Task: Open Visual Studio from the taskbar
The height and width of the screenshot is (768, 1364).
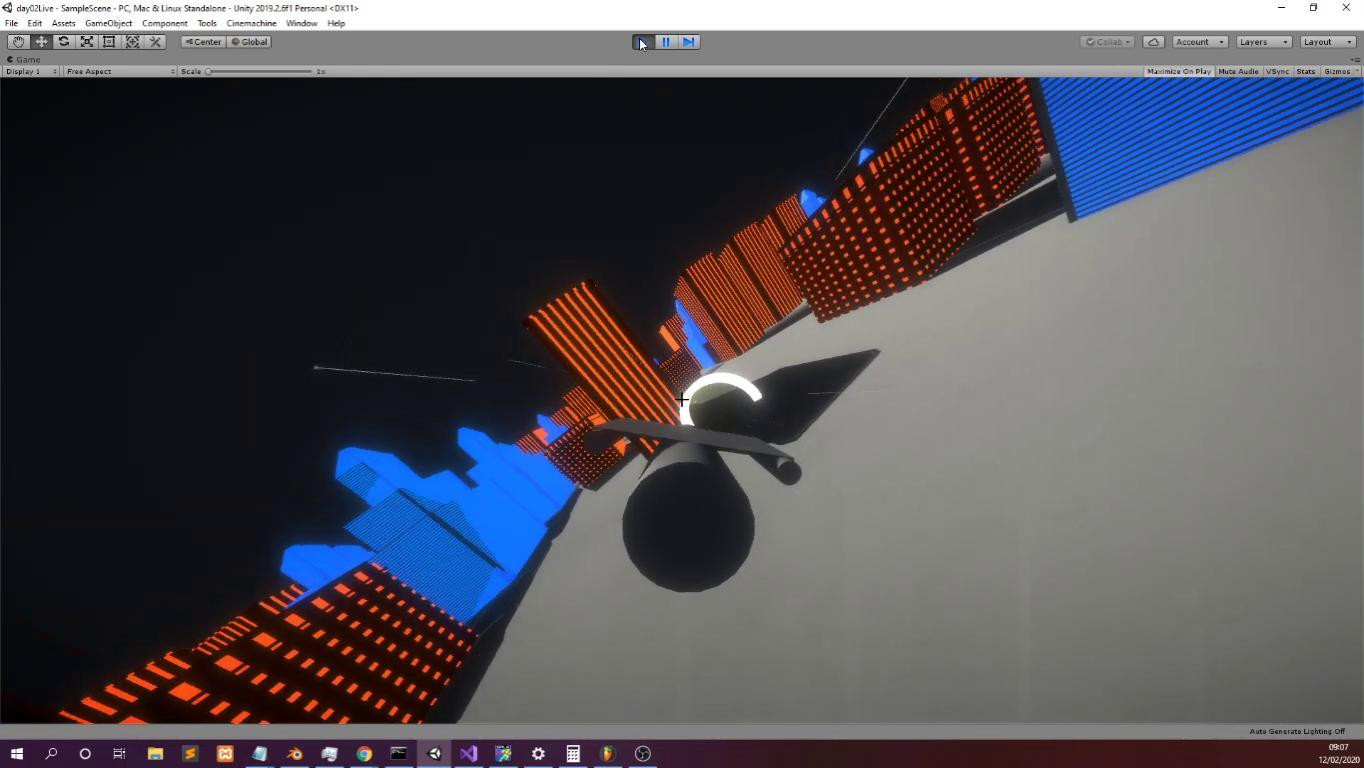Action: (468, 753)
